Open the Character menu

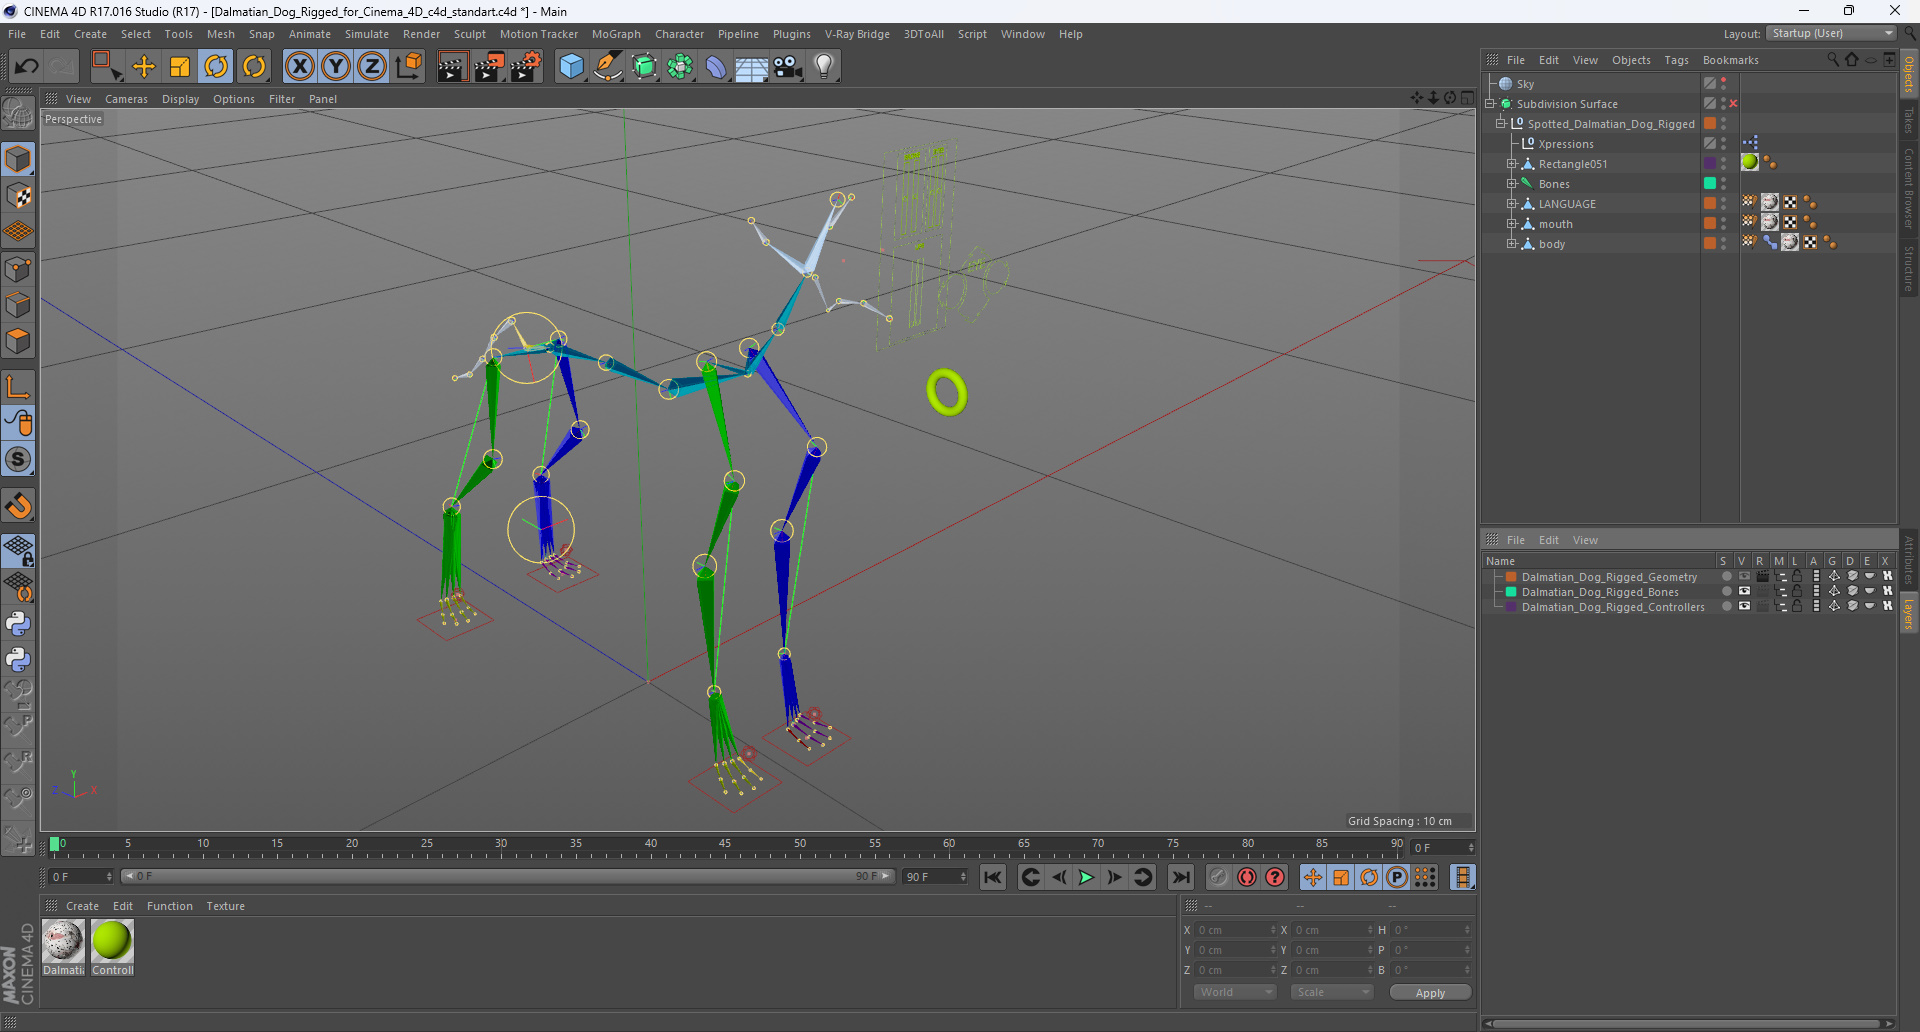coord(679,34)
